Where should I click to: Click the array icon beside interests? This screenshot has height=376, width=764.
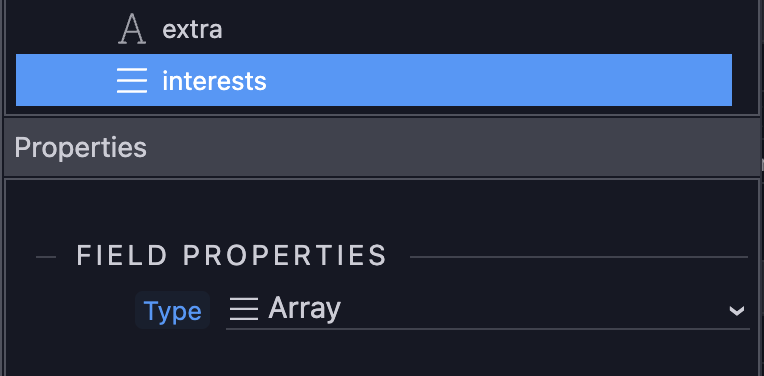pyautogui.click(x=132, y=80)
